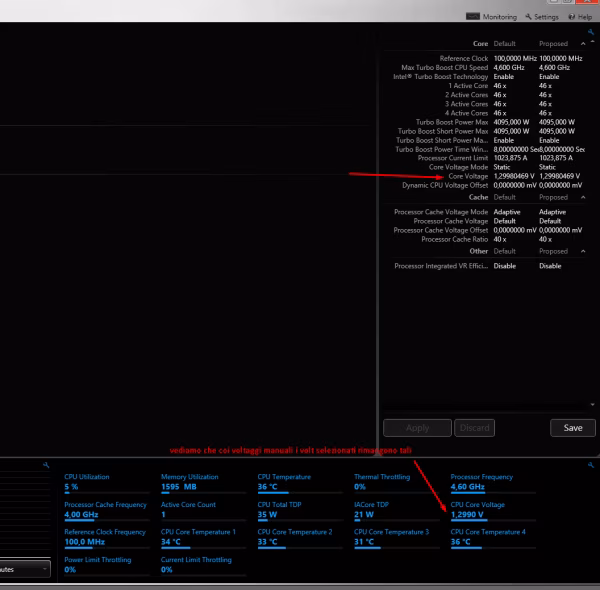Click the Apply button
Viewport: 600px width, 590px height.
tap(417, 428)
